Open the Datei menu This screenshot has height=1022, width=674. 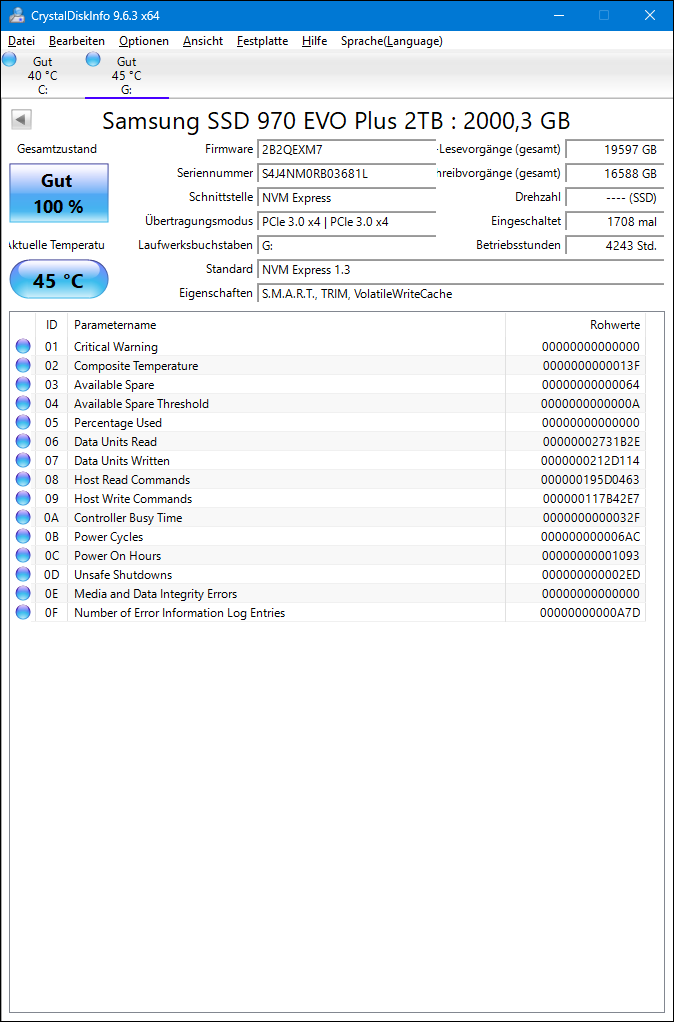click(22, 41)
